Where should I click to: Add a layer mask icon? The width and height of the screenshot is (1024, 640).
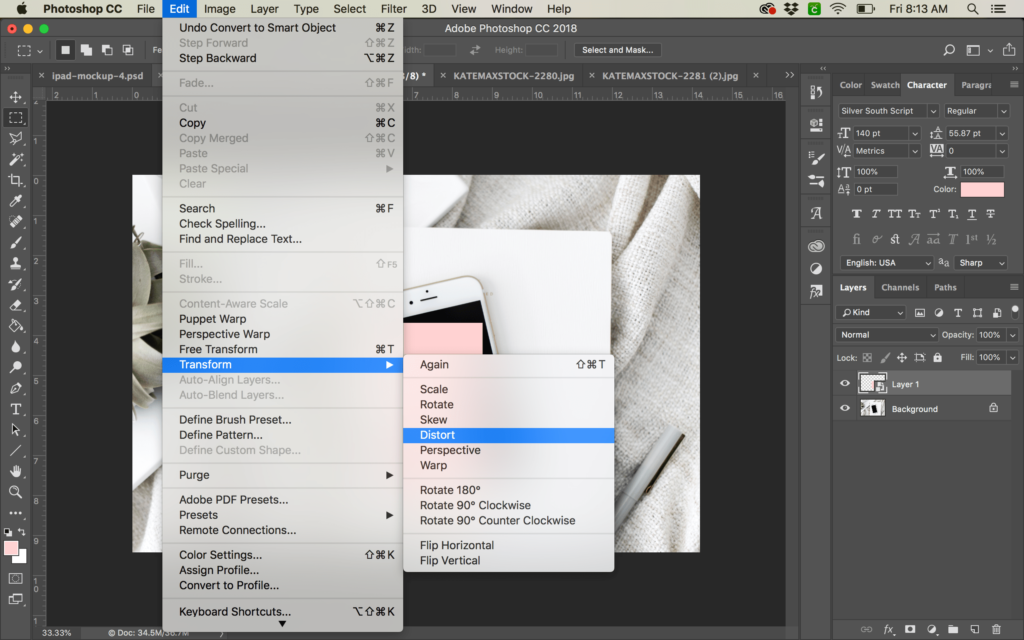point(910,629)
